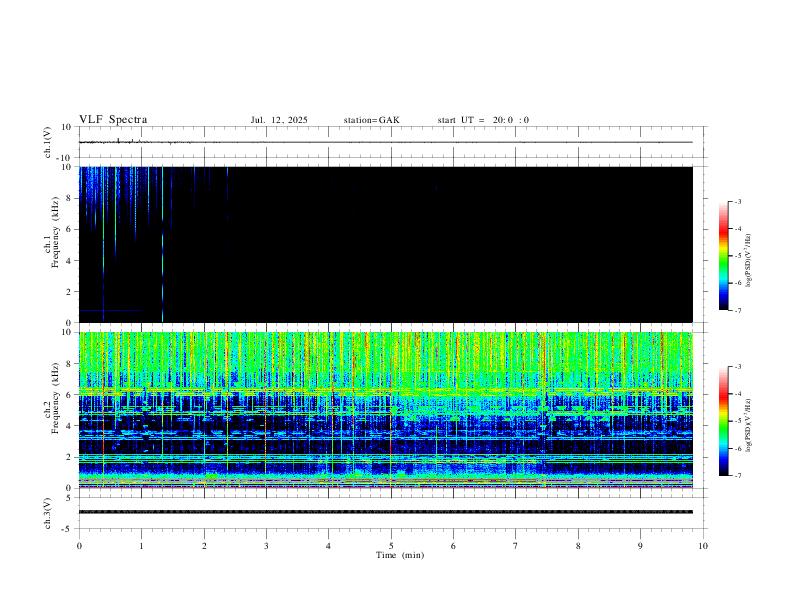Screen dimensions: 792x612
Task: Click the "-7" label on ch.1 colorbar
Action: [x=737, y=310]
